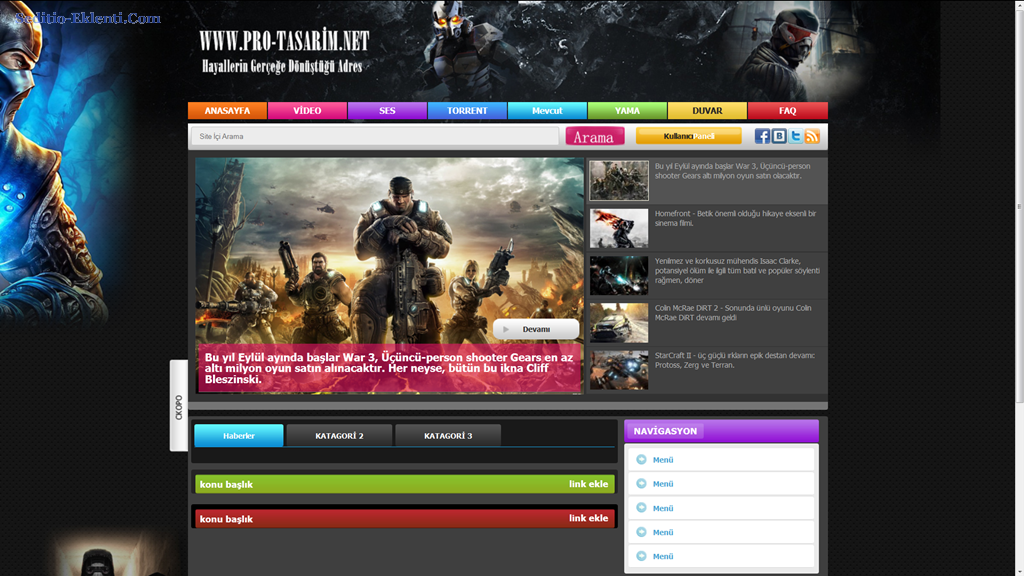This screenshot has height=576, width=1024.
Task: Click konu başlık on green bar
Action: pyautogui.click(x=226, y=485)
